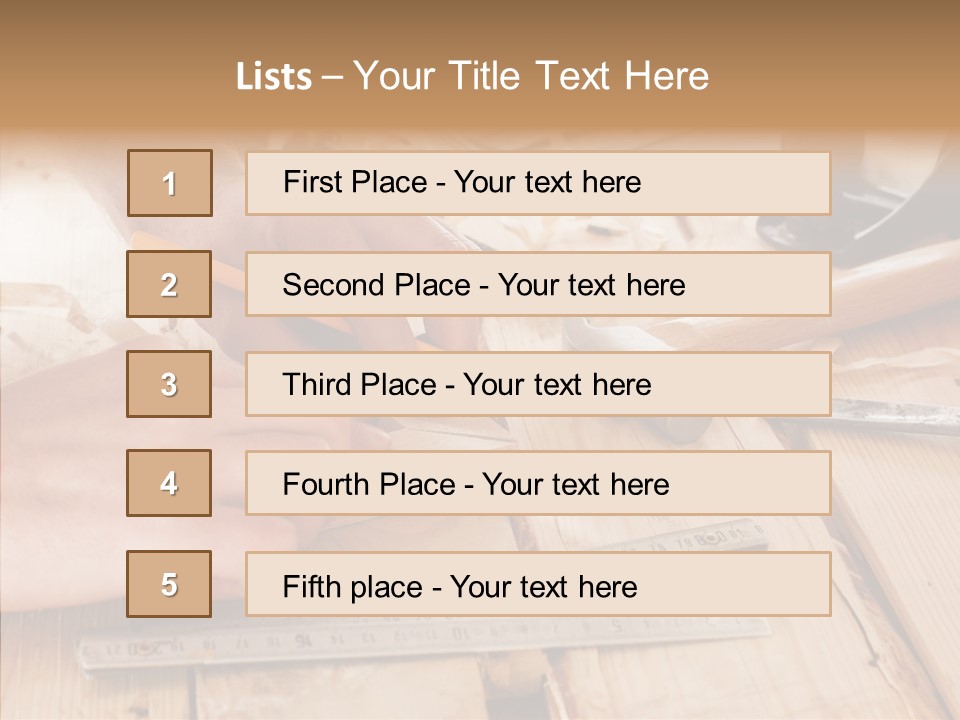Select the Fourth Place text box

(538, 484)
